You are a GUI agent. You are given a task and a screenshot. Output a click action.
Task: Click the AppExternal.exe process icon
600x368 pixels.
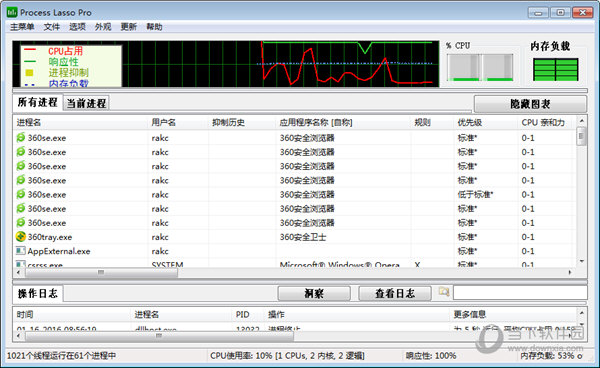pyautogui.click(x=20, y=251)
